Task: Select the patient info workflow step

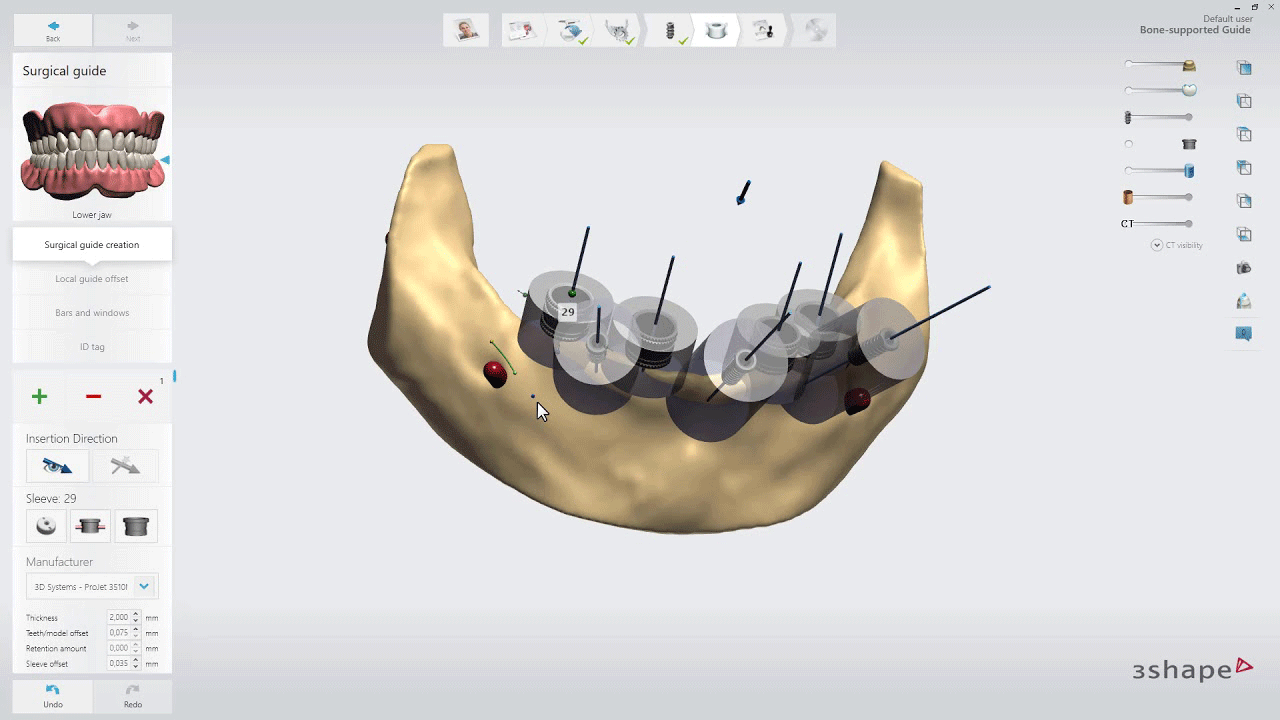Action: click(465, 29)
